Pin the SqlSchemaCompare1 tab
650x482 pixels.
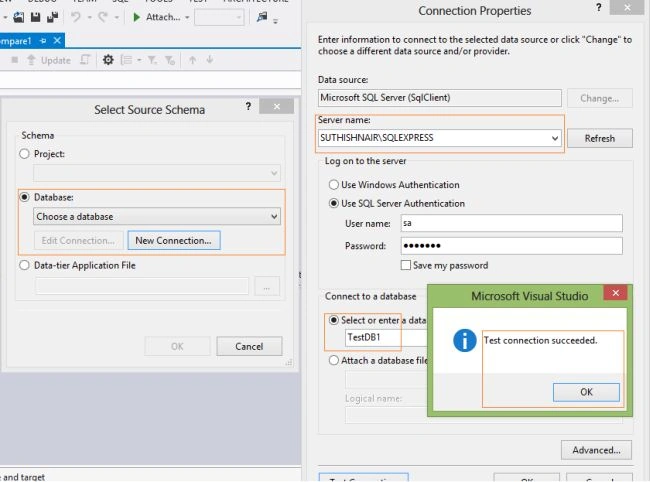(x=43, y=41)
